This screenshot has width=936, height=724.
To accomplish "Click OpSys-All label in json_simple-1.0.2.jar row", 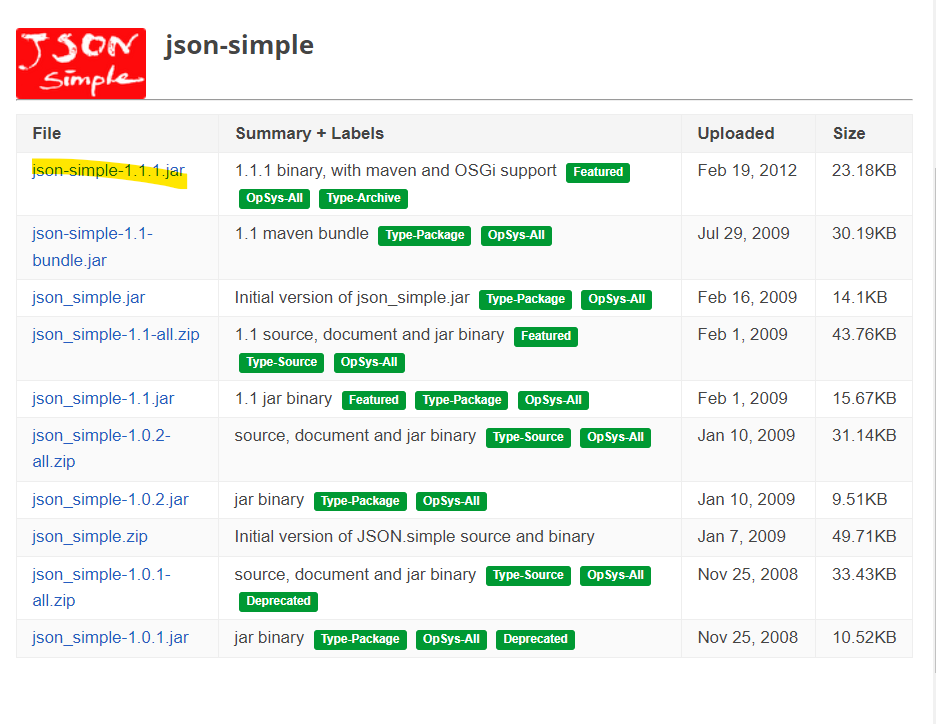I will point(451,501).
